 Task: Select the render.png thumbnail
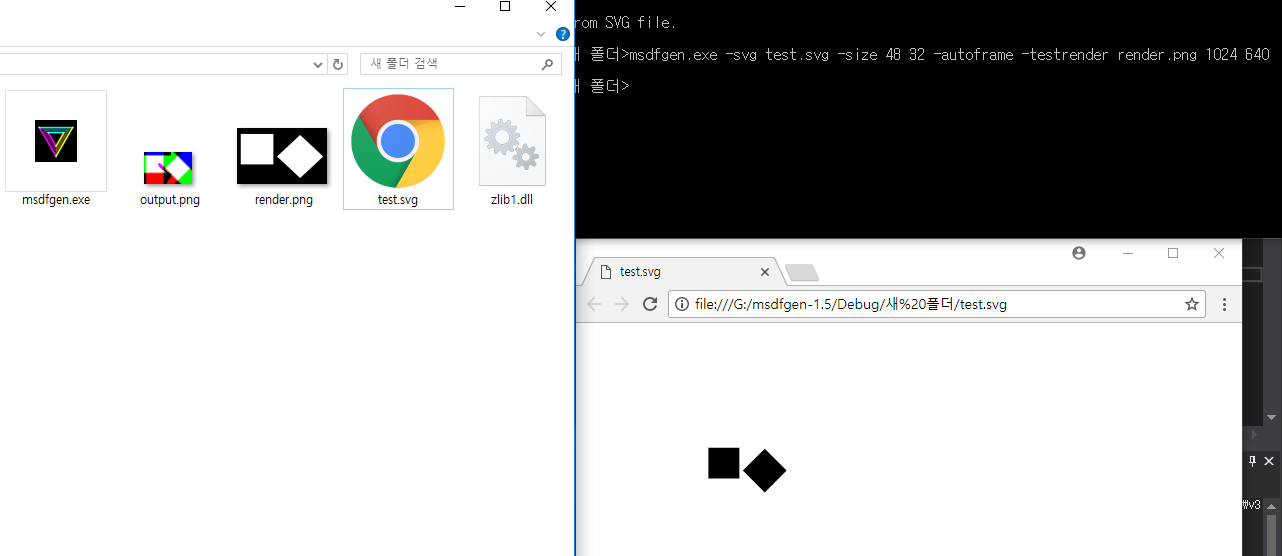click(x=282, y=156)
